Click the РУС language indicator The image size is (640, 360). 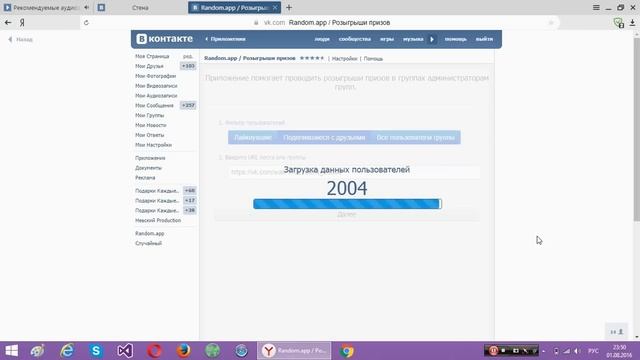(x=593, y=351)
